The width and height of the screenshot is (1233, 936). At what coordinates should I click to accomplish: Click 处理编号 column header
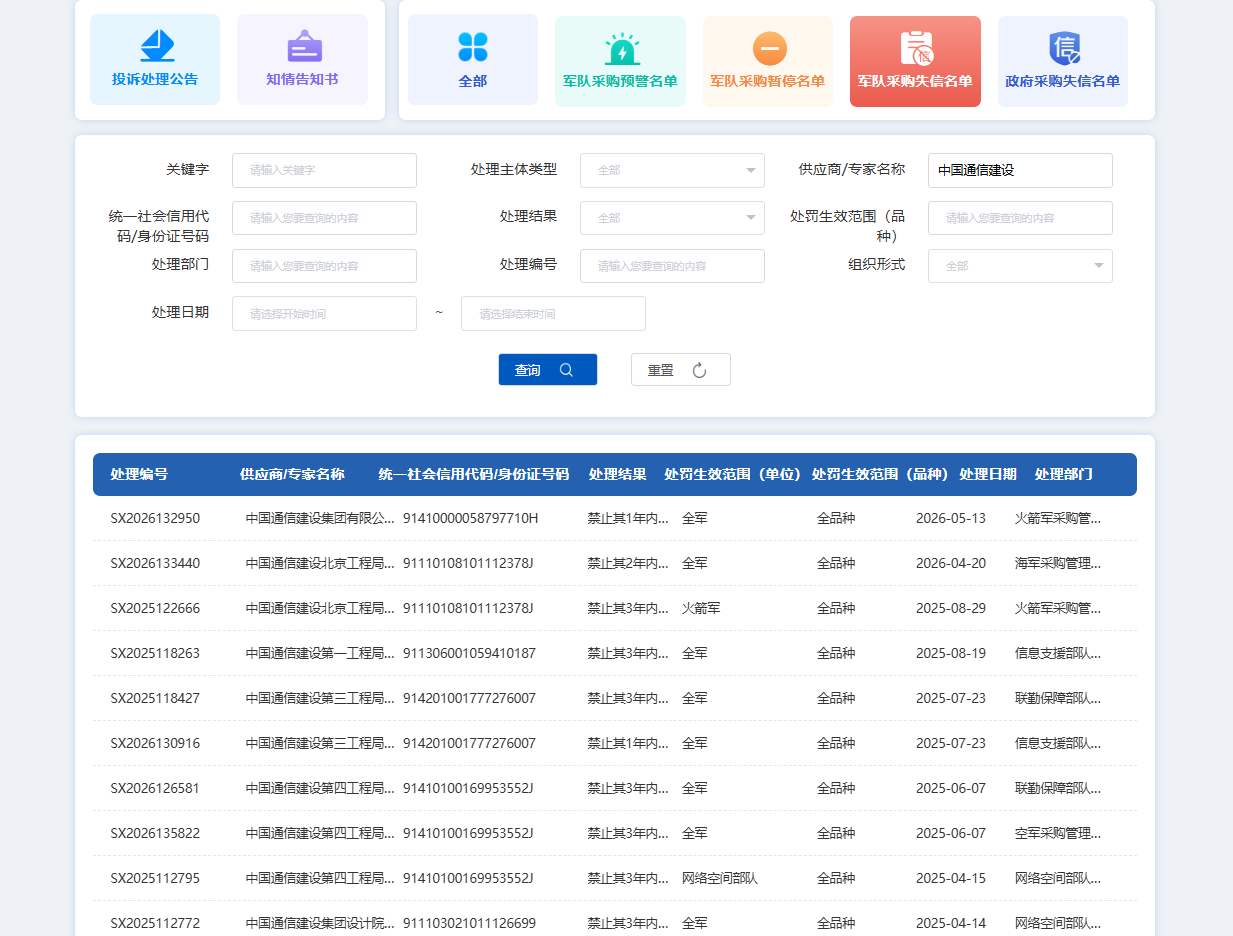[x=139, y=475]
